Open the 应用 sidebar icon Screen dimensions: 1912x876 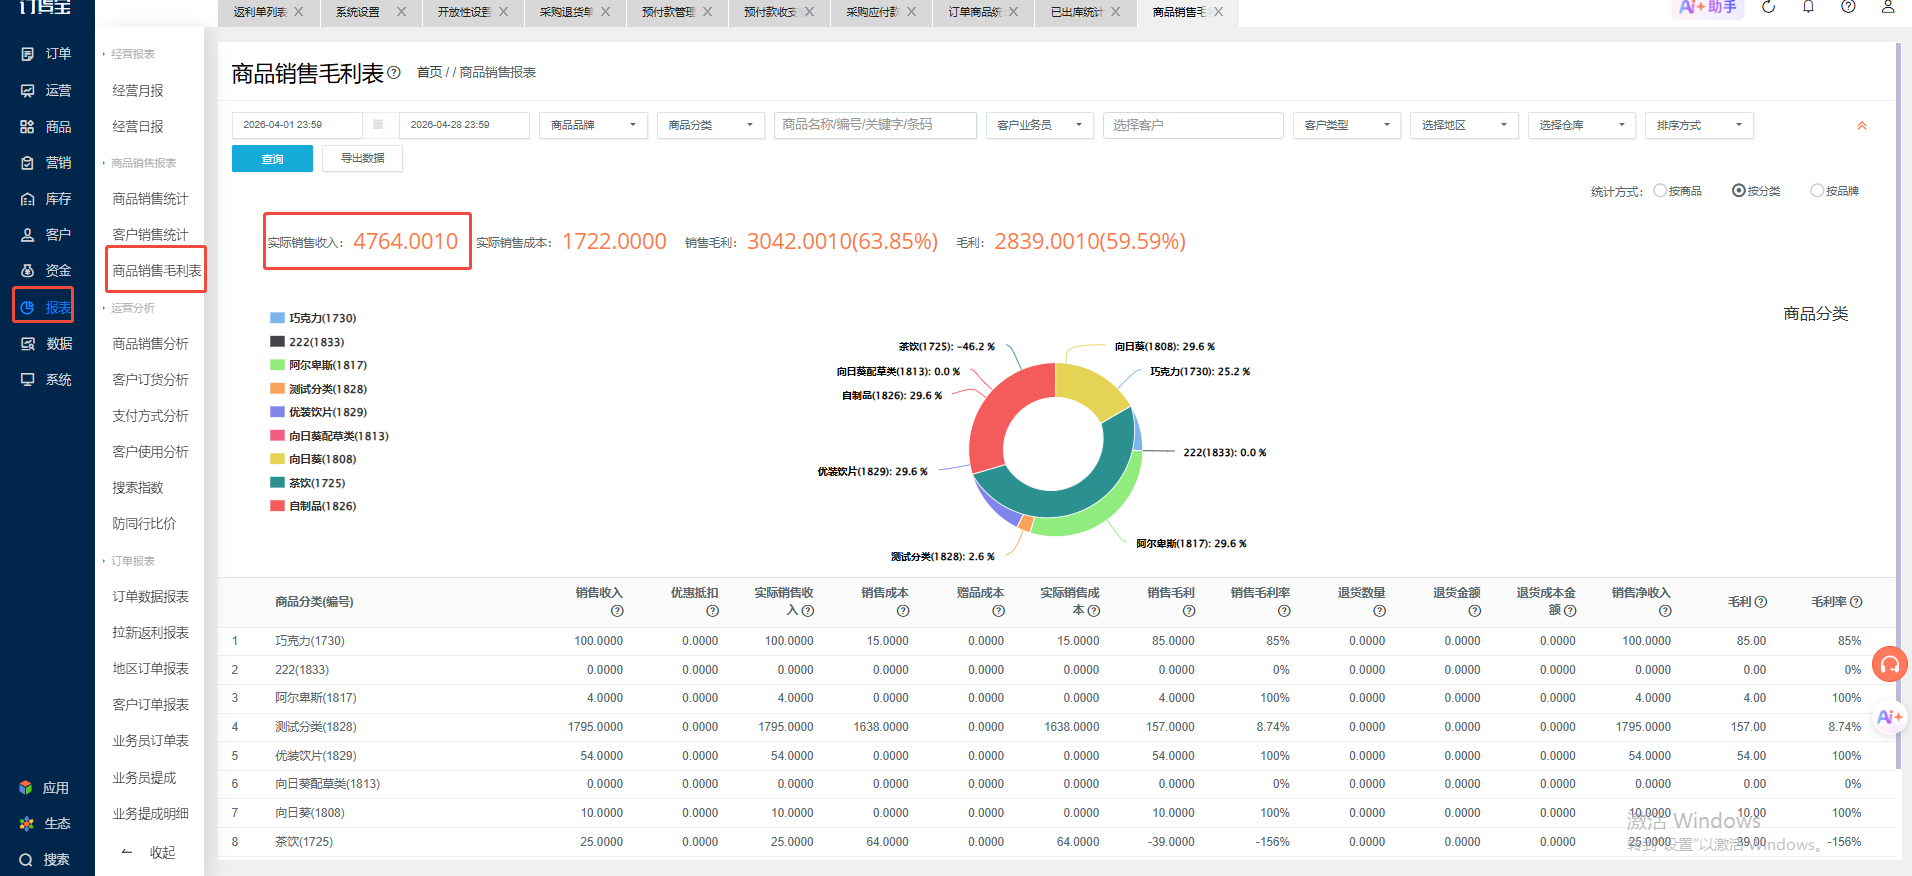click(26, 788)
